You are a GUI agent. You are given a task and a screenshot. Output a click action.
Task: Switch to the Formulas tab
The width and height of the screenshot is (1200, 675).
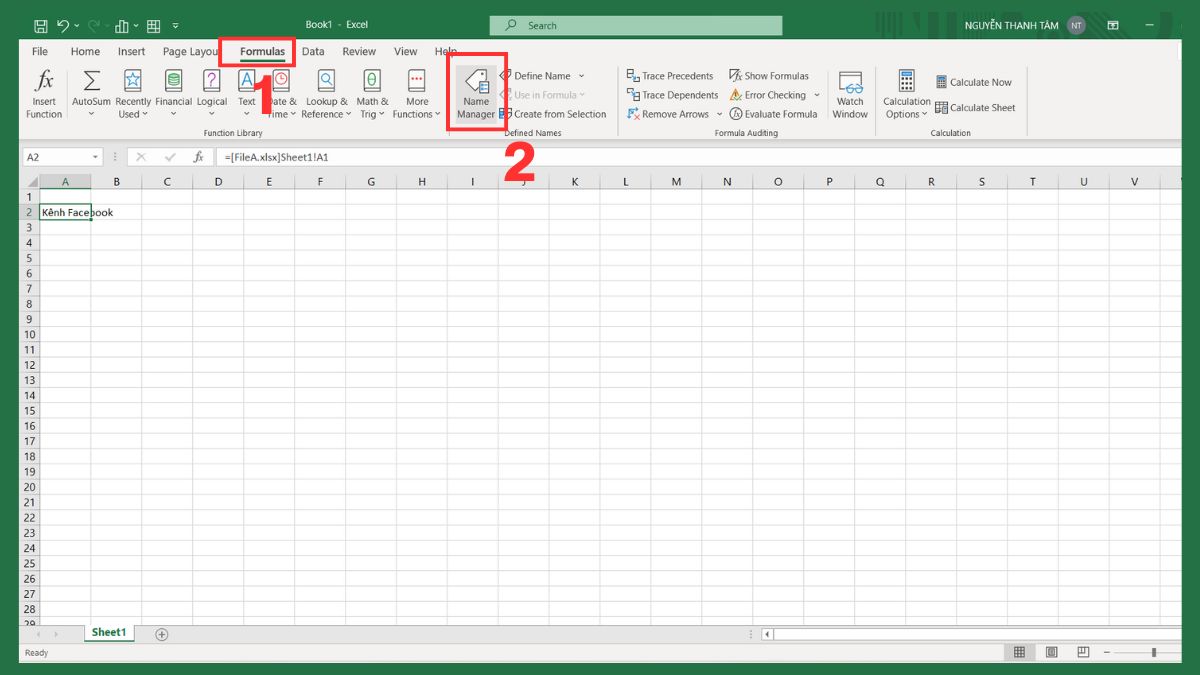point(262,51)
